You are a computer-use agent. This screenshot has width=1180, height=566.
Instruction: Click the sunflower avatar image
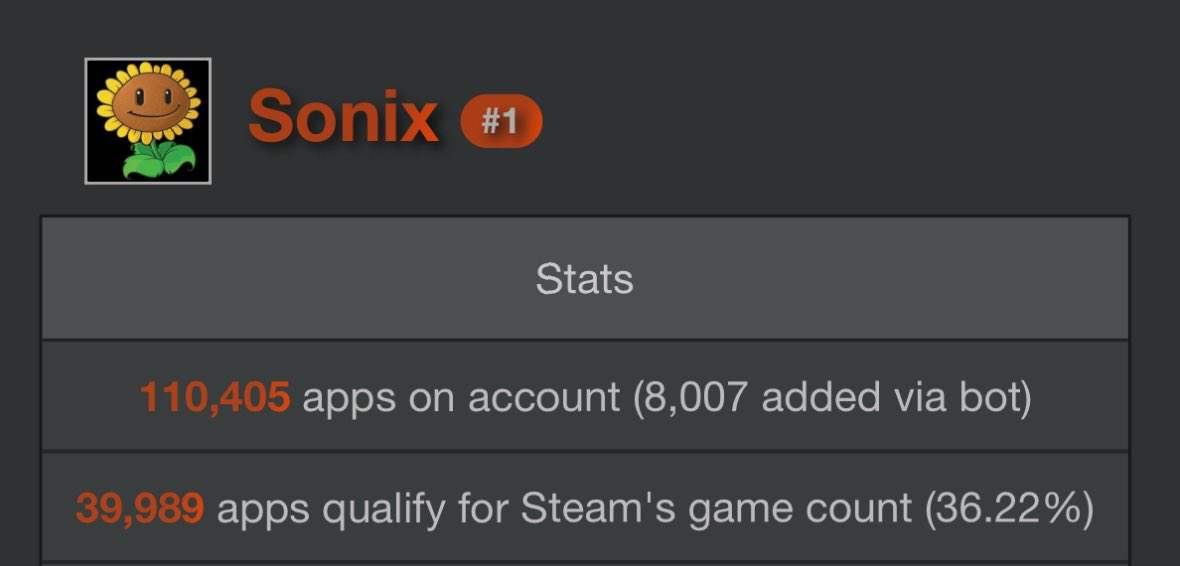pyautogui.click(x=148, y=121)
